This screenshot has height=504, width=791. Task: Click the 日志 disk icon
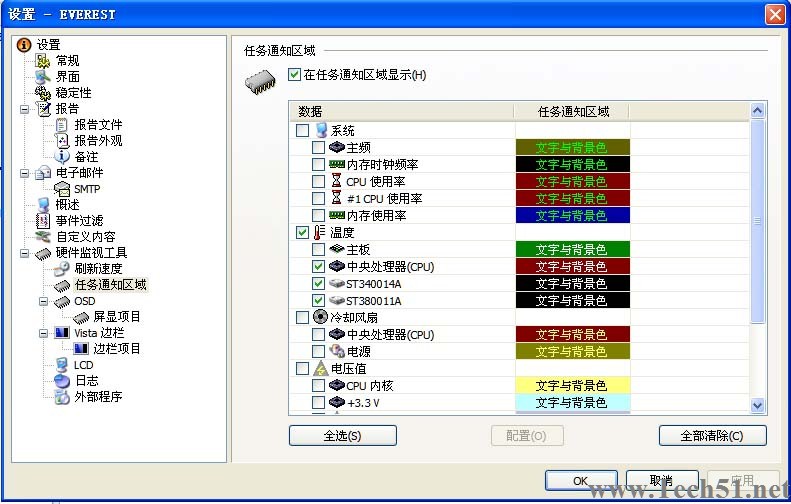click(x=62, y=381)
